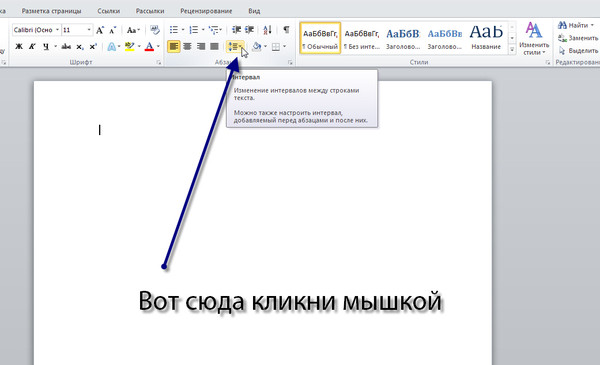This screenshot has height=365, width=600.
Task: Toggle superscript x² formatting
Action: point(93,47)
